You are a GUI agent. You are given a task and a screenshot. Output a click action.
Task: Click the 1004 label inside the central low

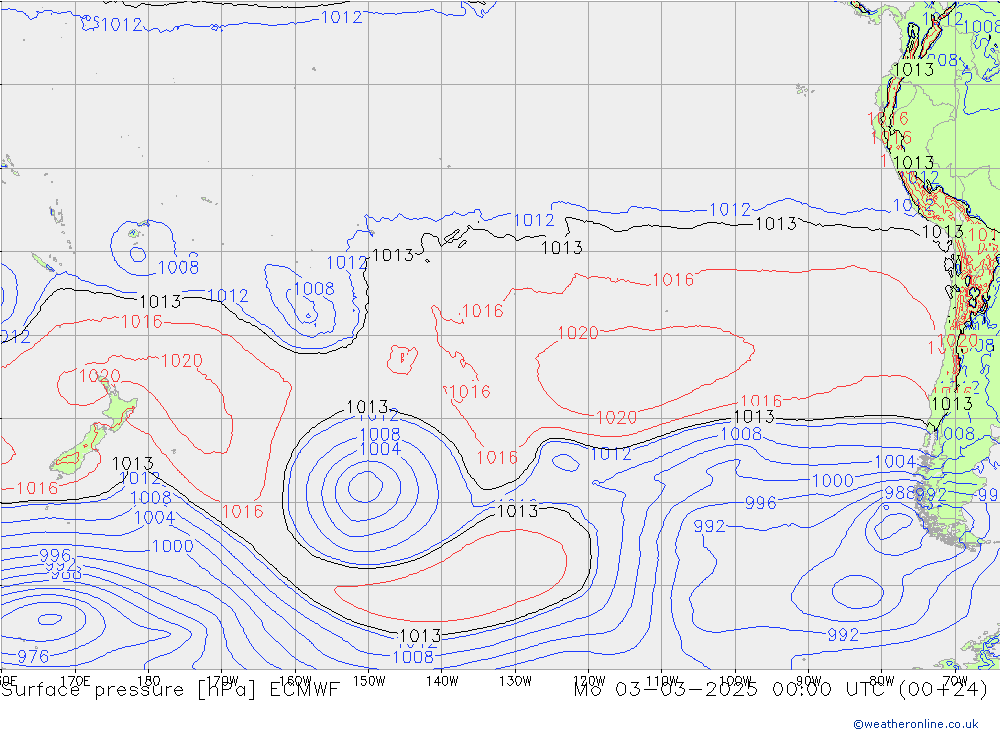coord(380,449)
